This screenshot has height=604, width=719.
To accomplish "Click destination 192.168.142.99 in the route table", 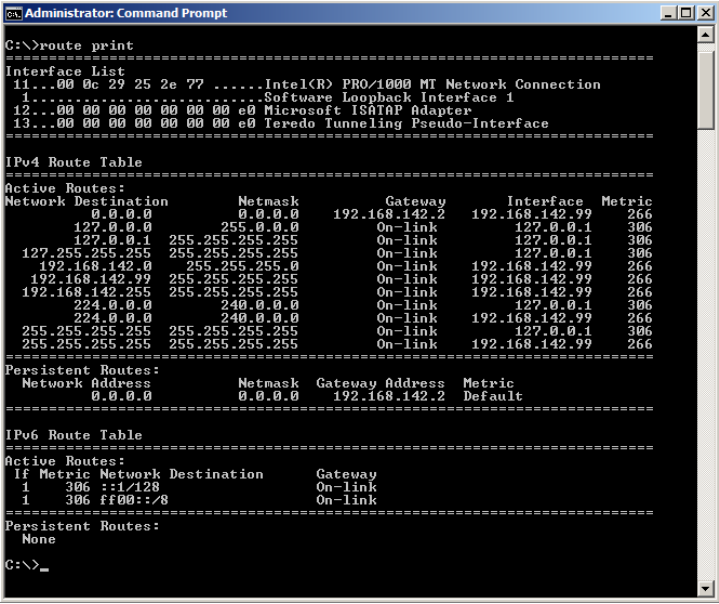I will click(91, 279).
